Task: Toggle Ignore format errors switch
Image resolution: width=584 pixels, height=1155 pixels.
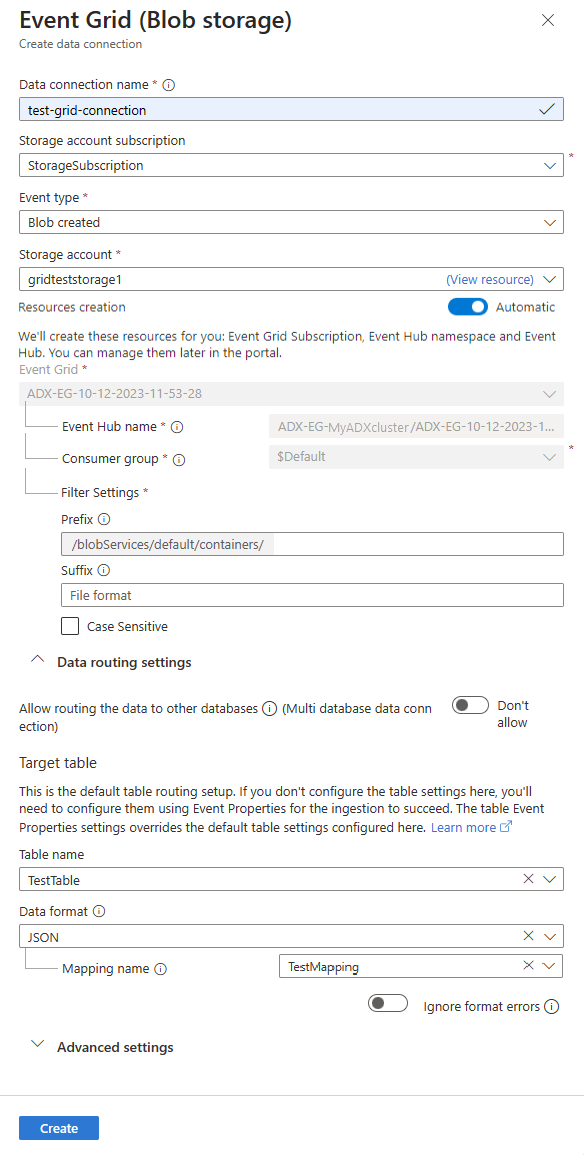Action: pyautogui.click(x=388, y=1003)
